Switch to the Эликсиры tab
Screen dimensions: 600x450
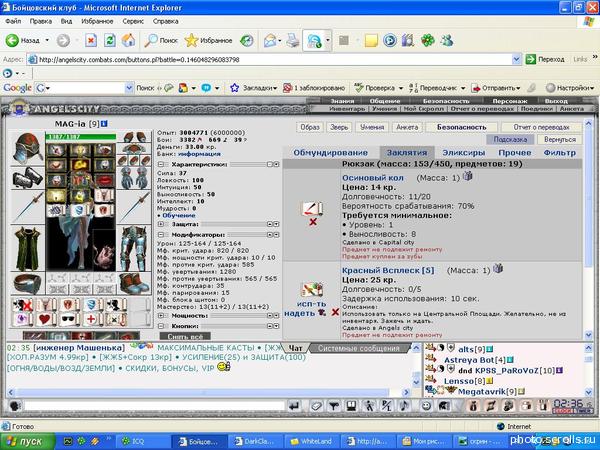pyautogui.click(x=463, y=152)
